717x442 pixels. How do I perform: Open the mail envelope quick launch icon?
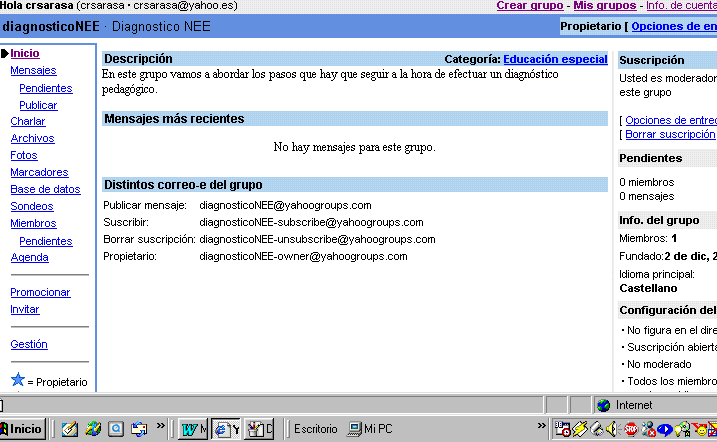point(139,429)
